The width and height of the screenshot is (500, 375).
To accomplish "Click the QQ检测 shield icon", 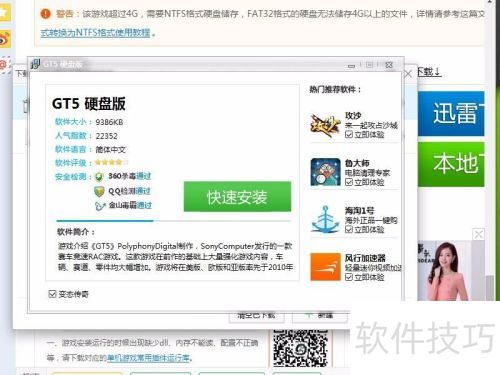I will click(x=99, y=191).
